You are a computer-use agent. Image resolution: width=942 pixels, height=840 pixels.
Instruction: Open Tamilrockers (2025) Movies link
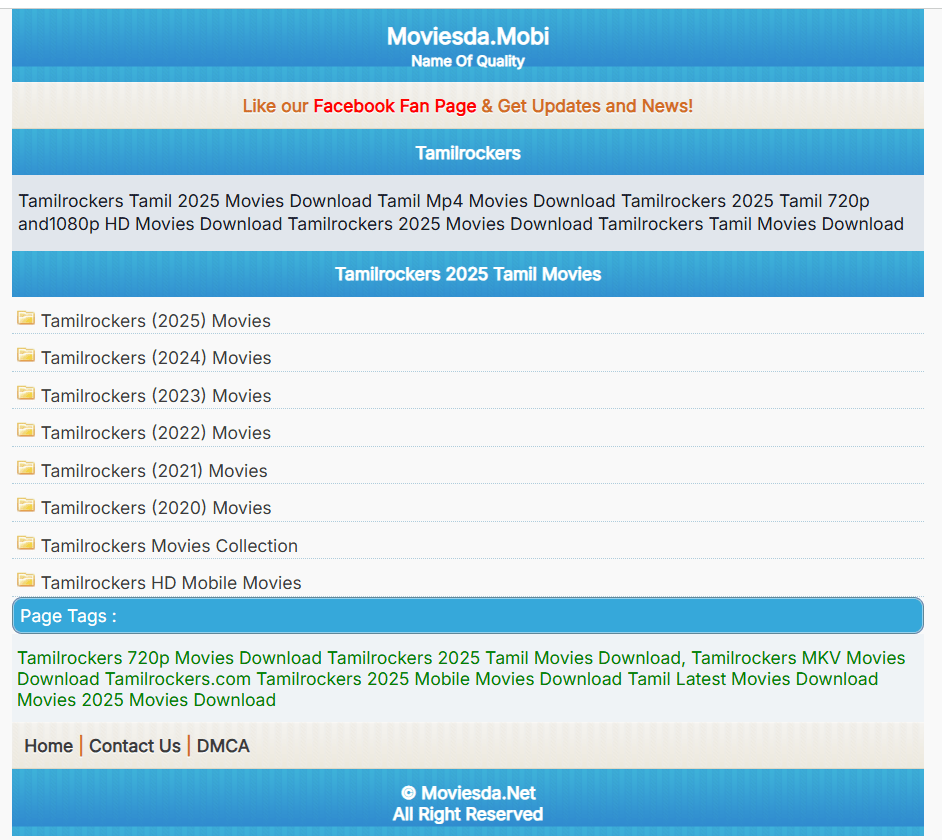(156, 321)
